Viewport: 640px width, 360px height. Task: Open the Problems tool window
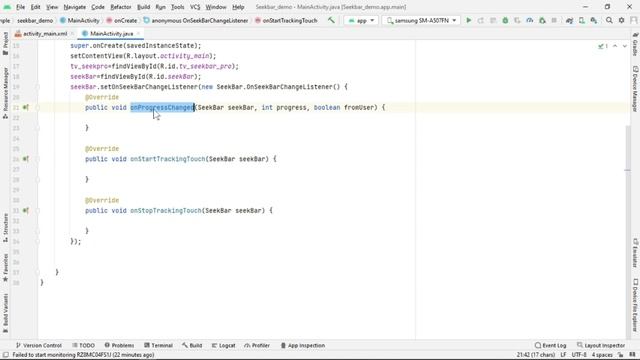tap(119, 345)
